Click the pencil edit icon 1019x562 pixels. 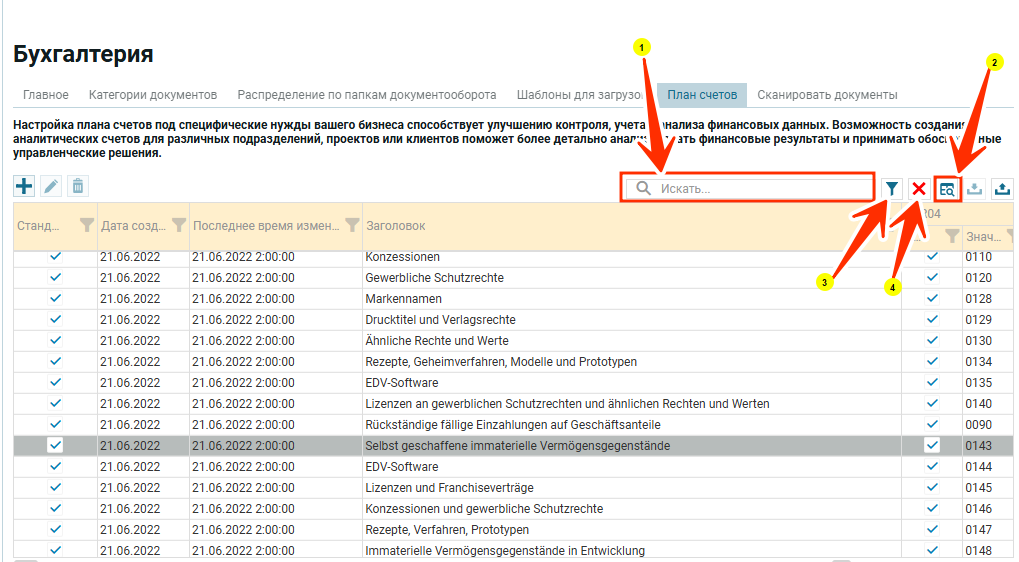point(51,186)
